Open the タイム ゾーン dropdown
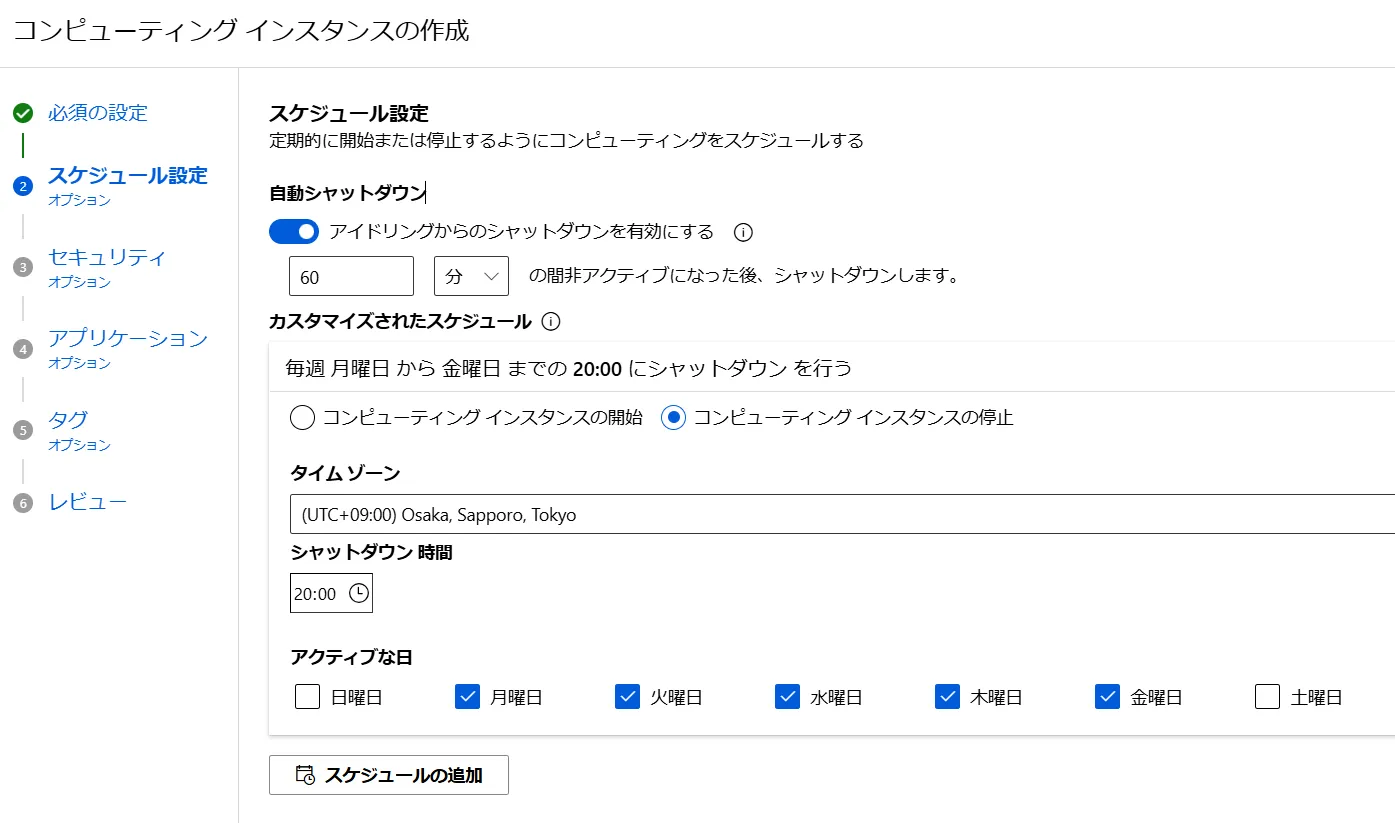 tap(840, 515)
